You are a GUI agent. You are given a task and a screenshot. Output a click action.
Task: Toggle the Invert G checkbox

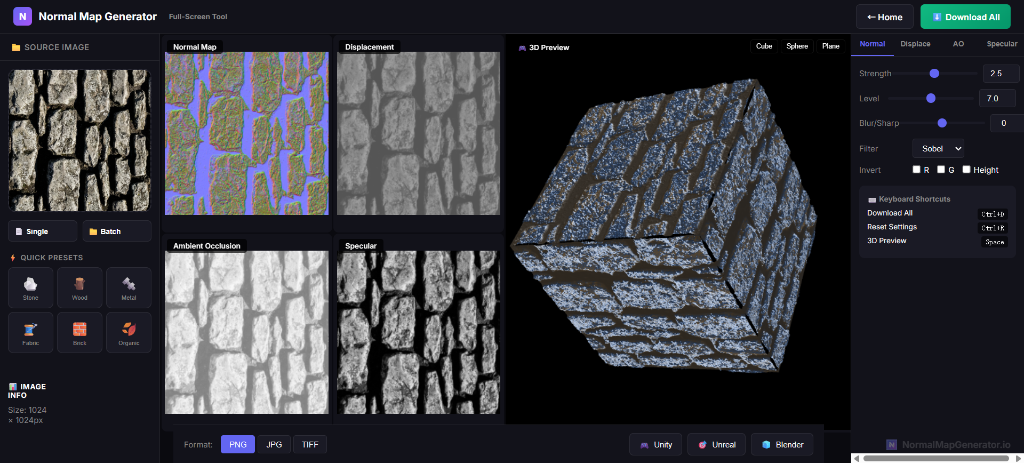point(941,169)
